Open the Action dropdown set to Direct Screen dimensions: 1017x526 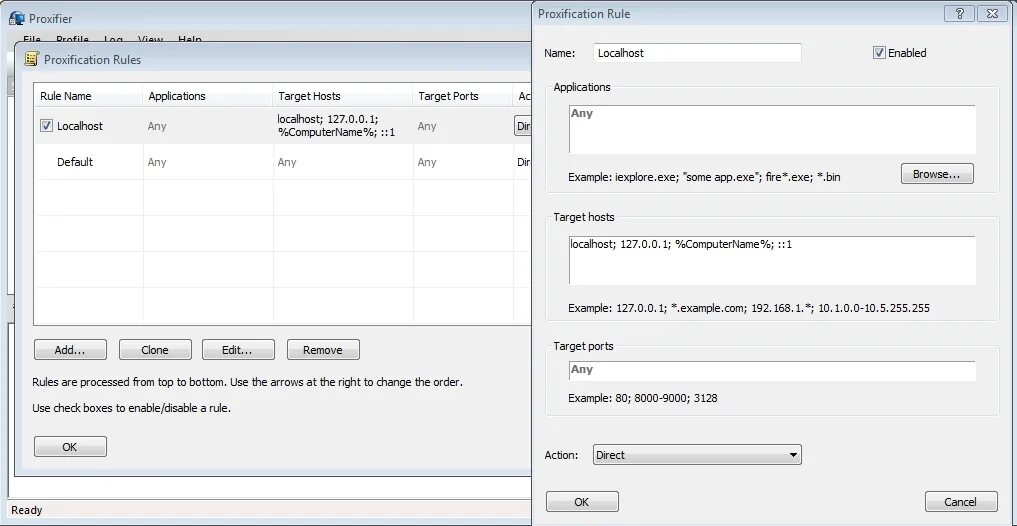[x=697, y=455]
